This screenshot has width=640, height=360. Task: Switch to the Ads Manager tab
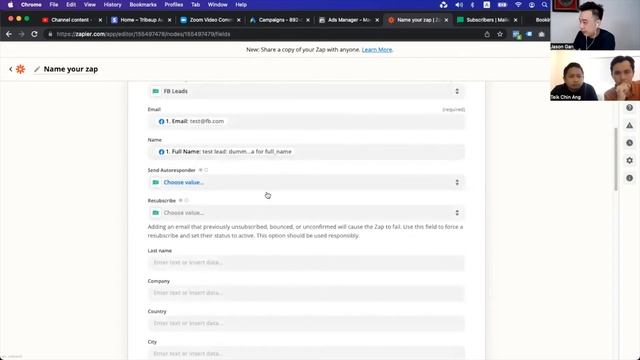[x=349, y=20]
